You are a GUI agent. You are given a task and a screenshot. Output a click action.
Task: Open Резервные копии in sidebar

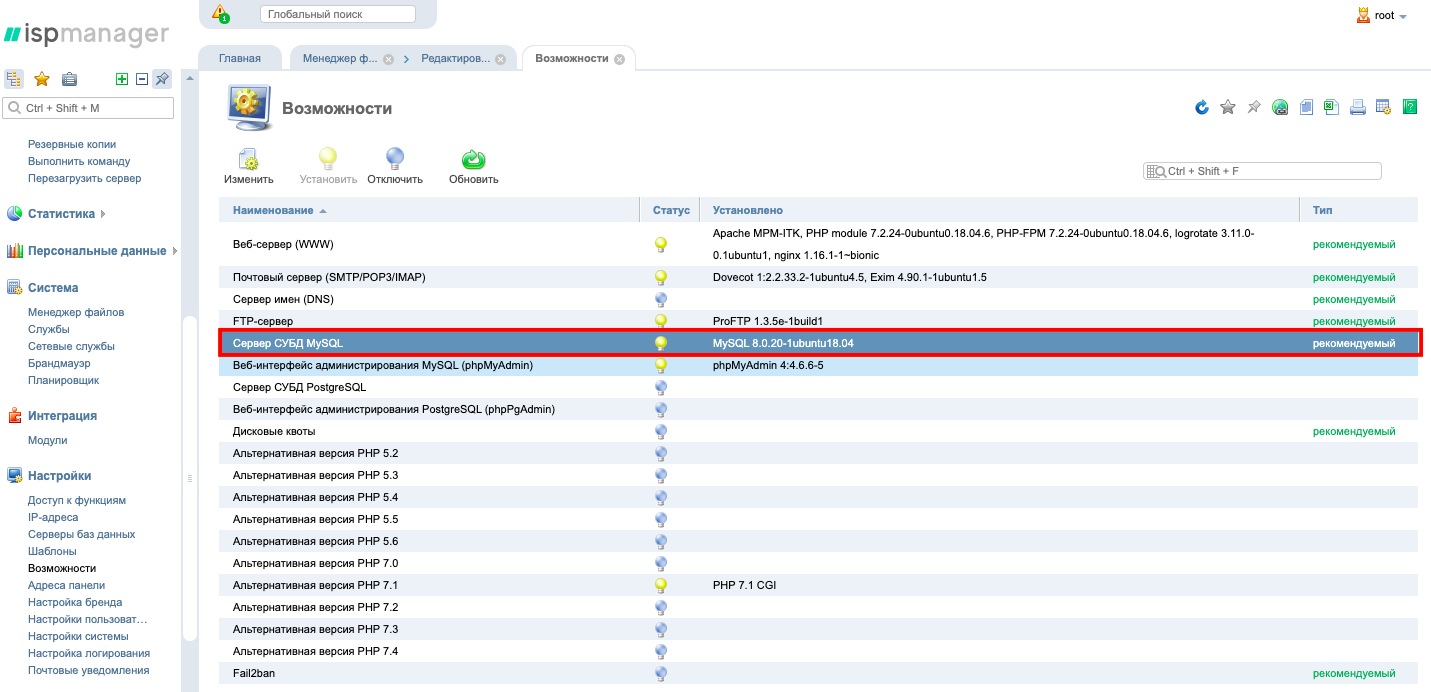(72, 144)
